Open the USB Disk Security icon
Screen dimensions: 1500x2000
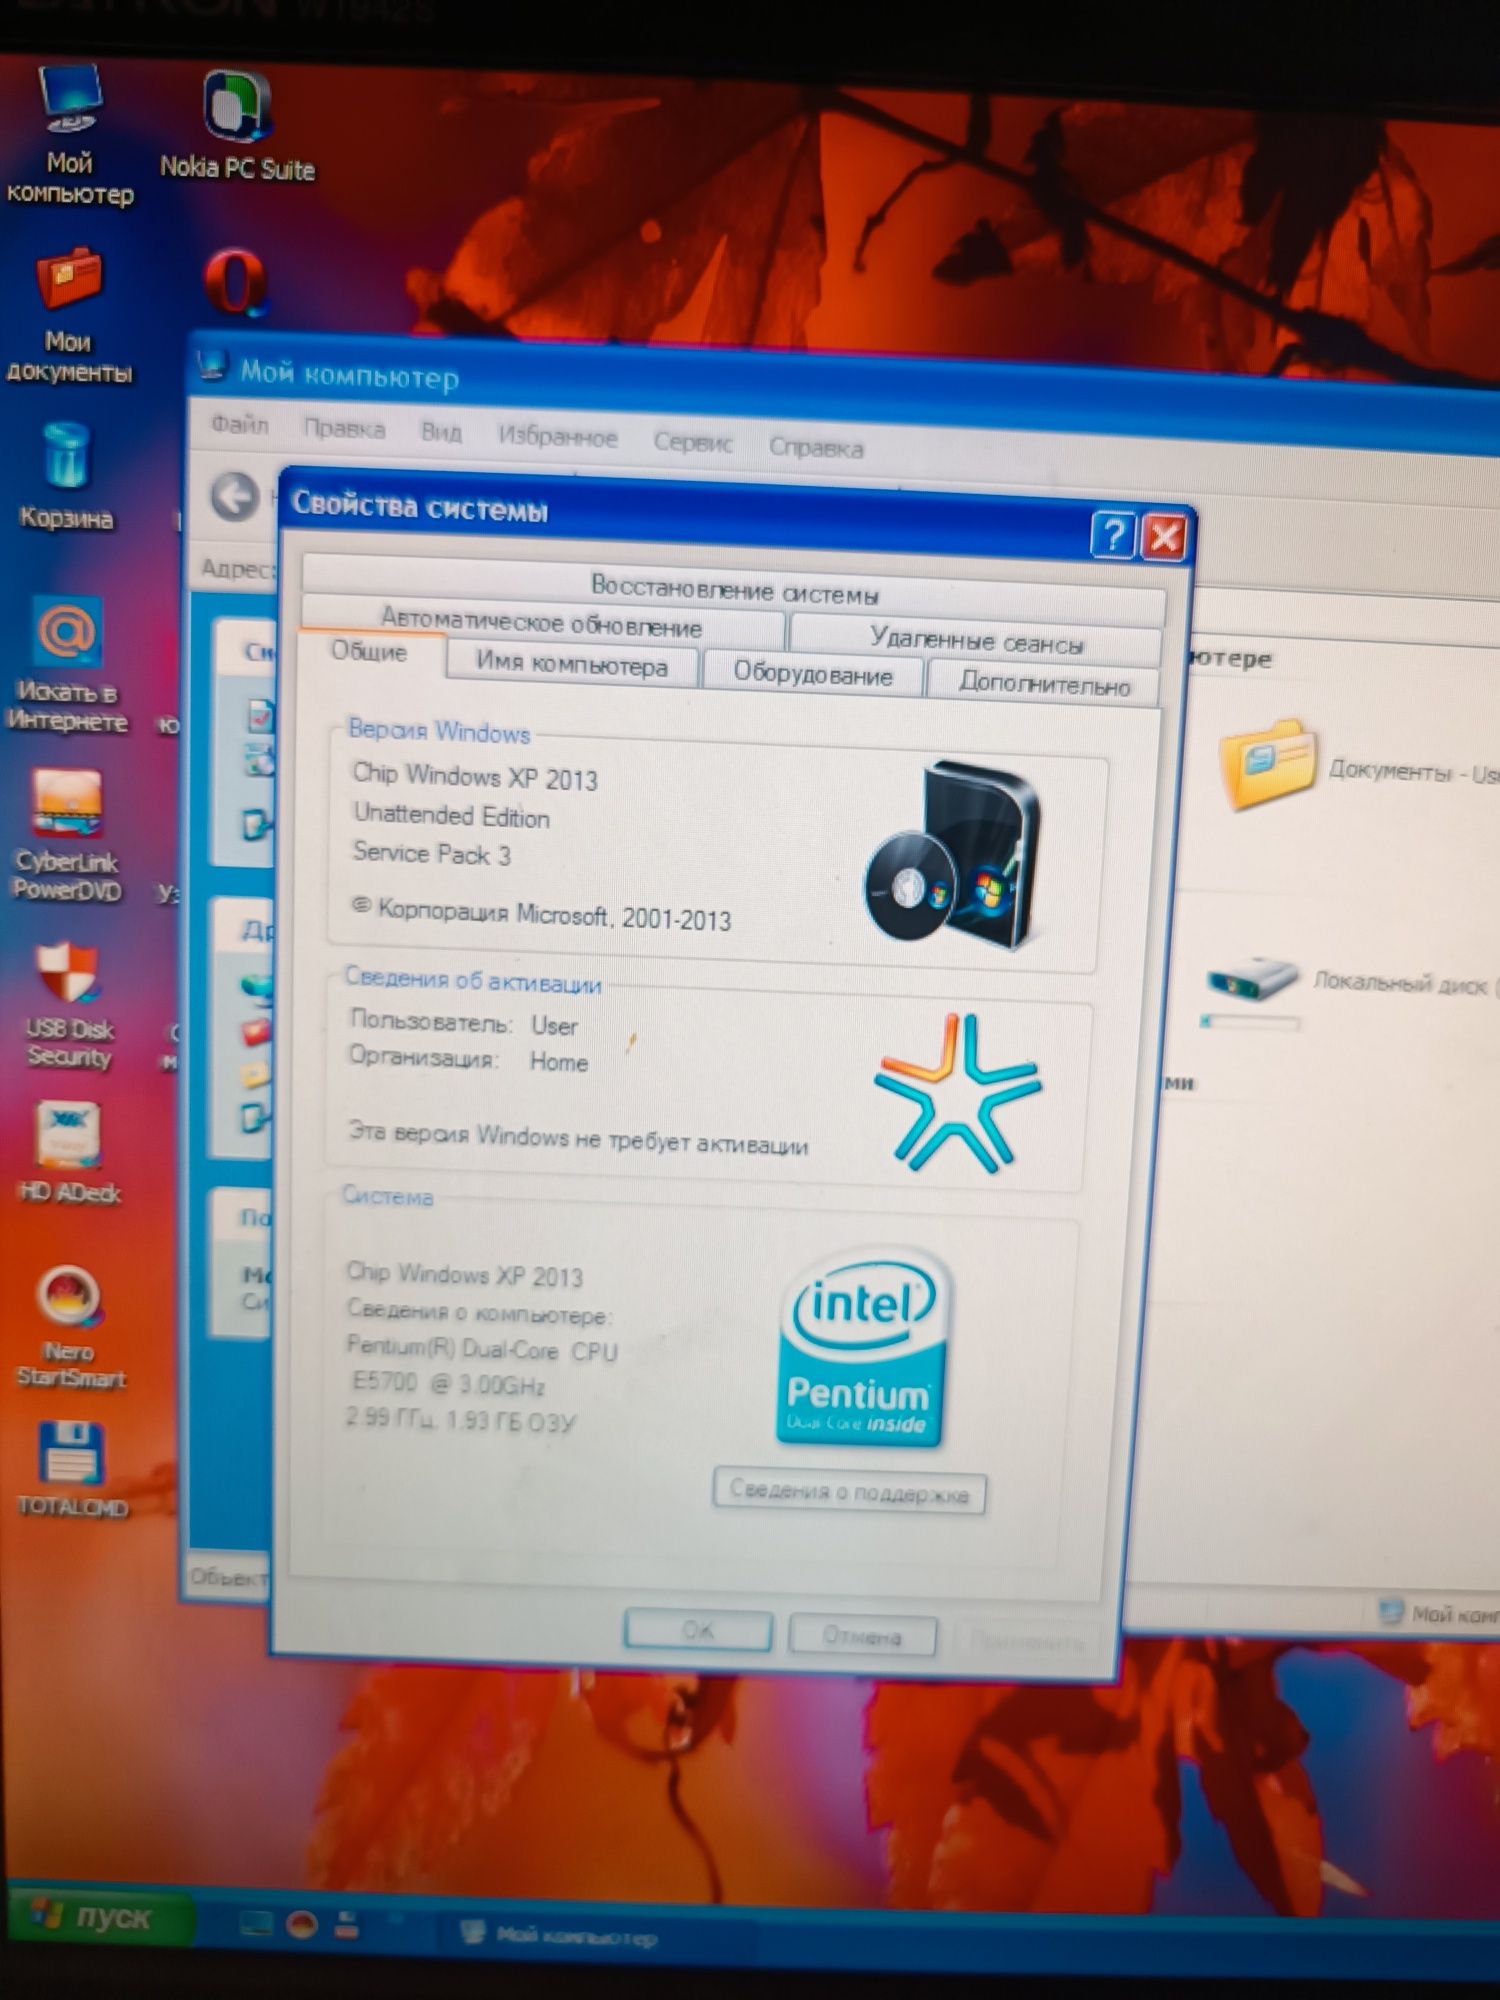[68, 1005]
